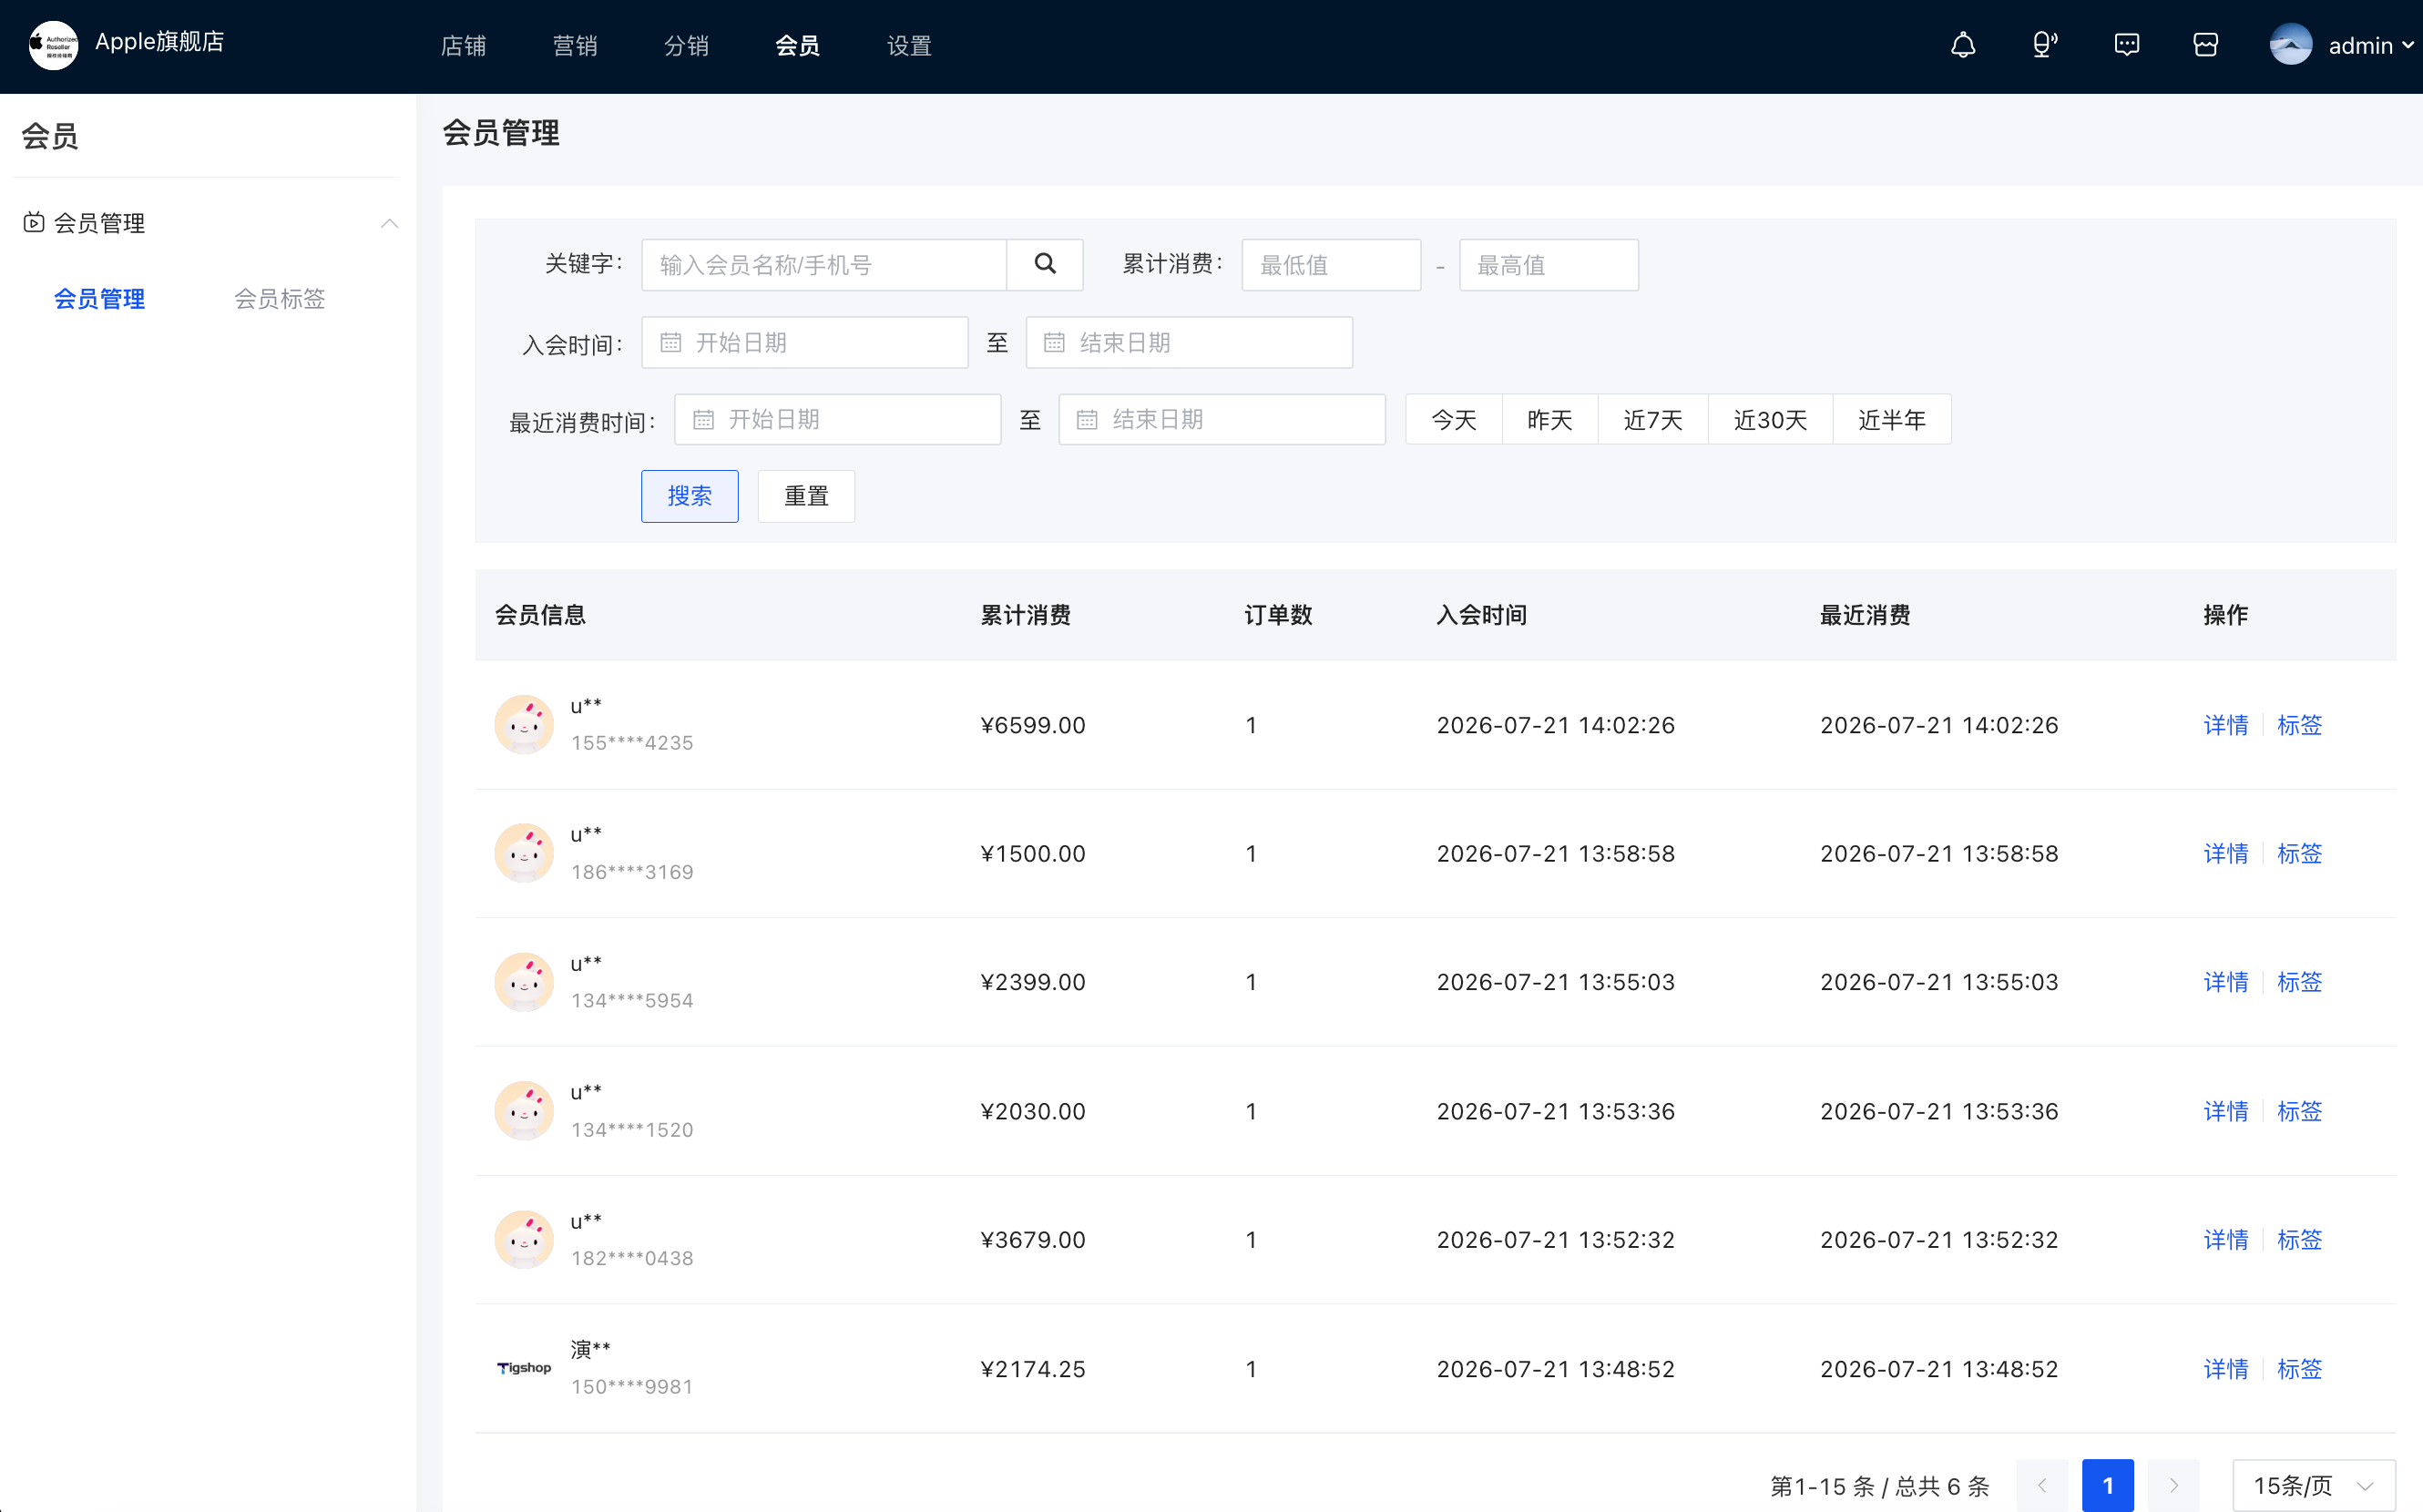Open 详情 for member 134****5954
The image size is (2423, 1512).
[2226, 982]
